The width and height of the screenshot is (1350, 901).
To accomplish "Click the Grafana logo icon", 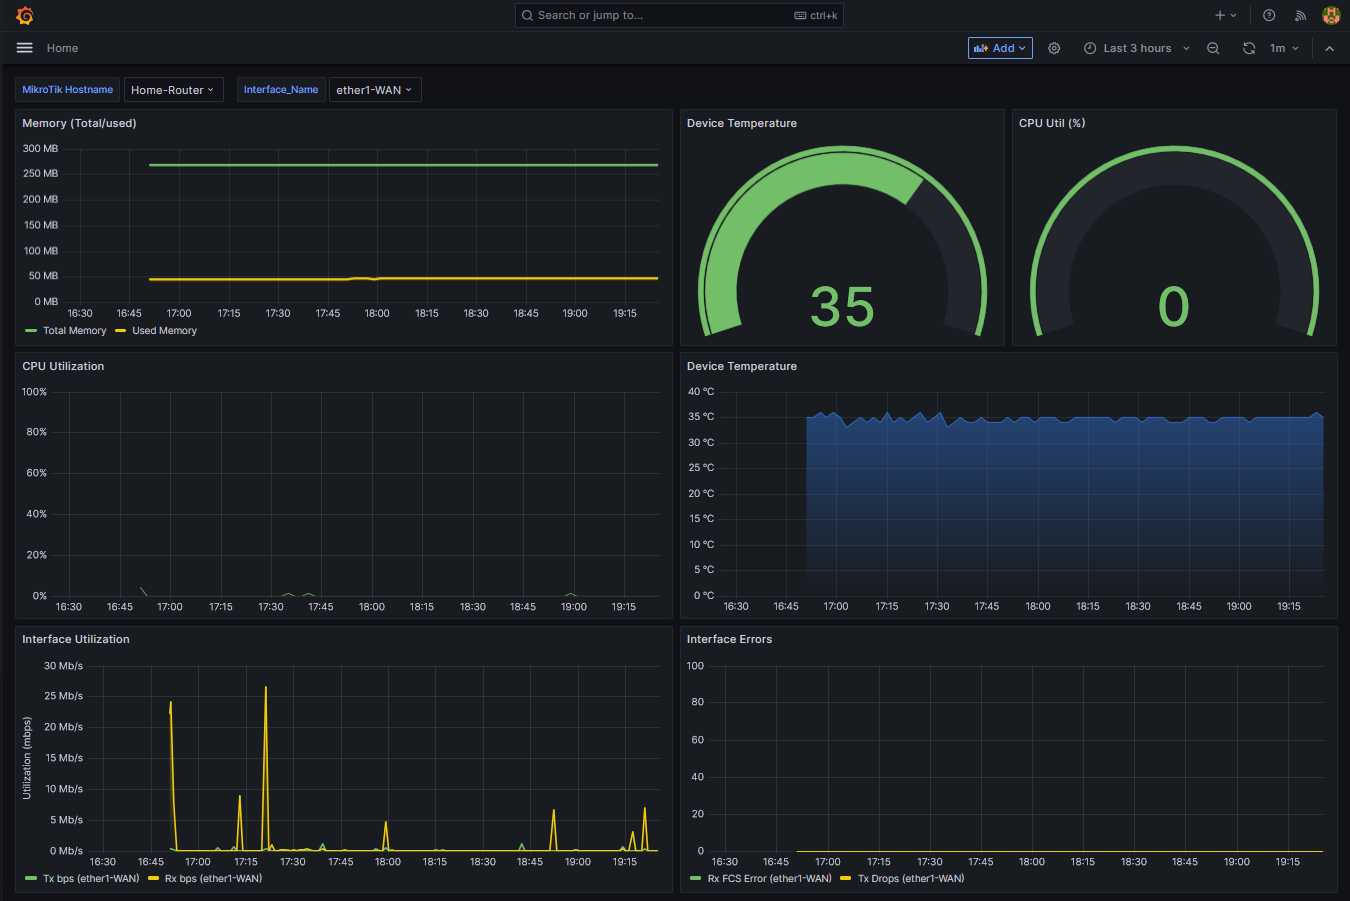I will click(25, 15).
